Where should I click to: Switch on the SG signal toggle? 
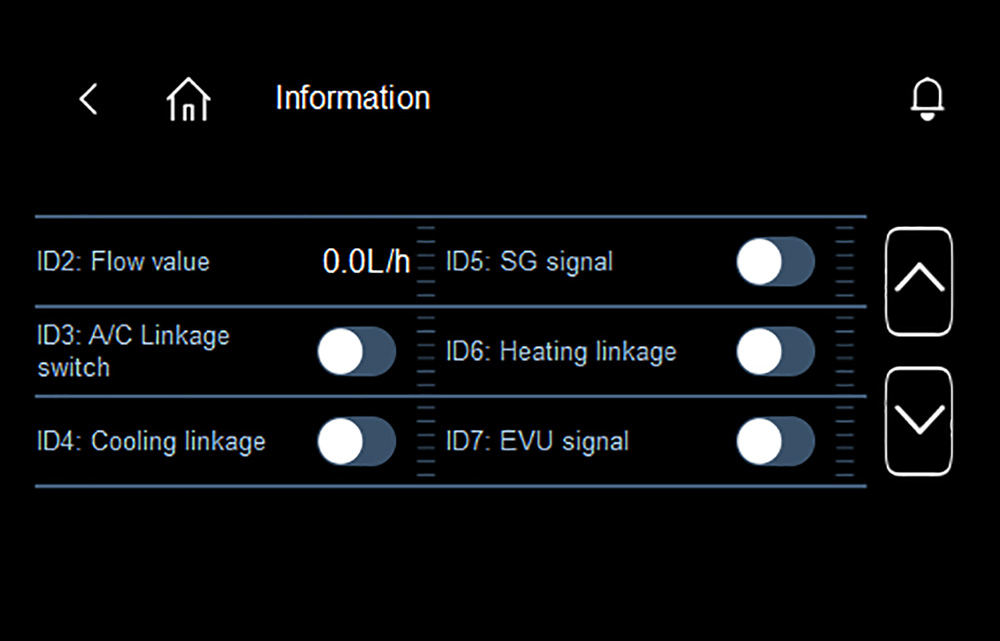point(775,262)
